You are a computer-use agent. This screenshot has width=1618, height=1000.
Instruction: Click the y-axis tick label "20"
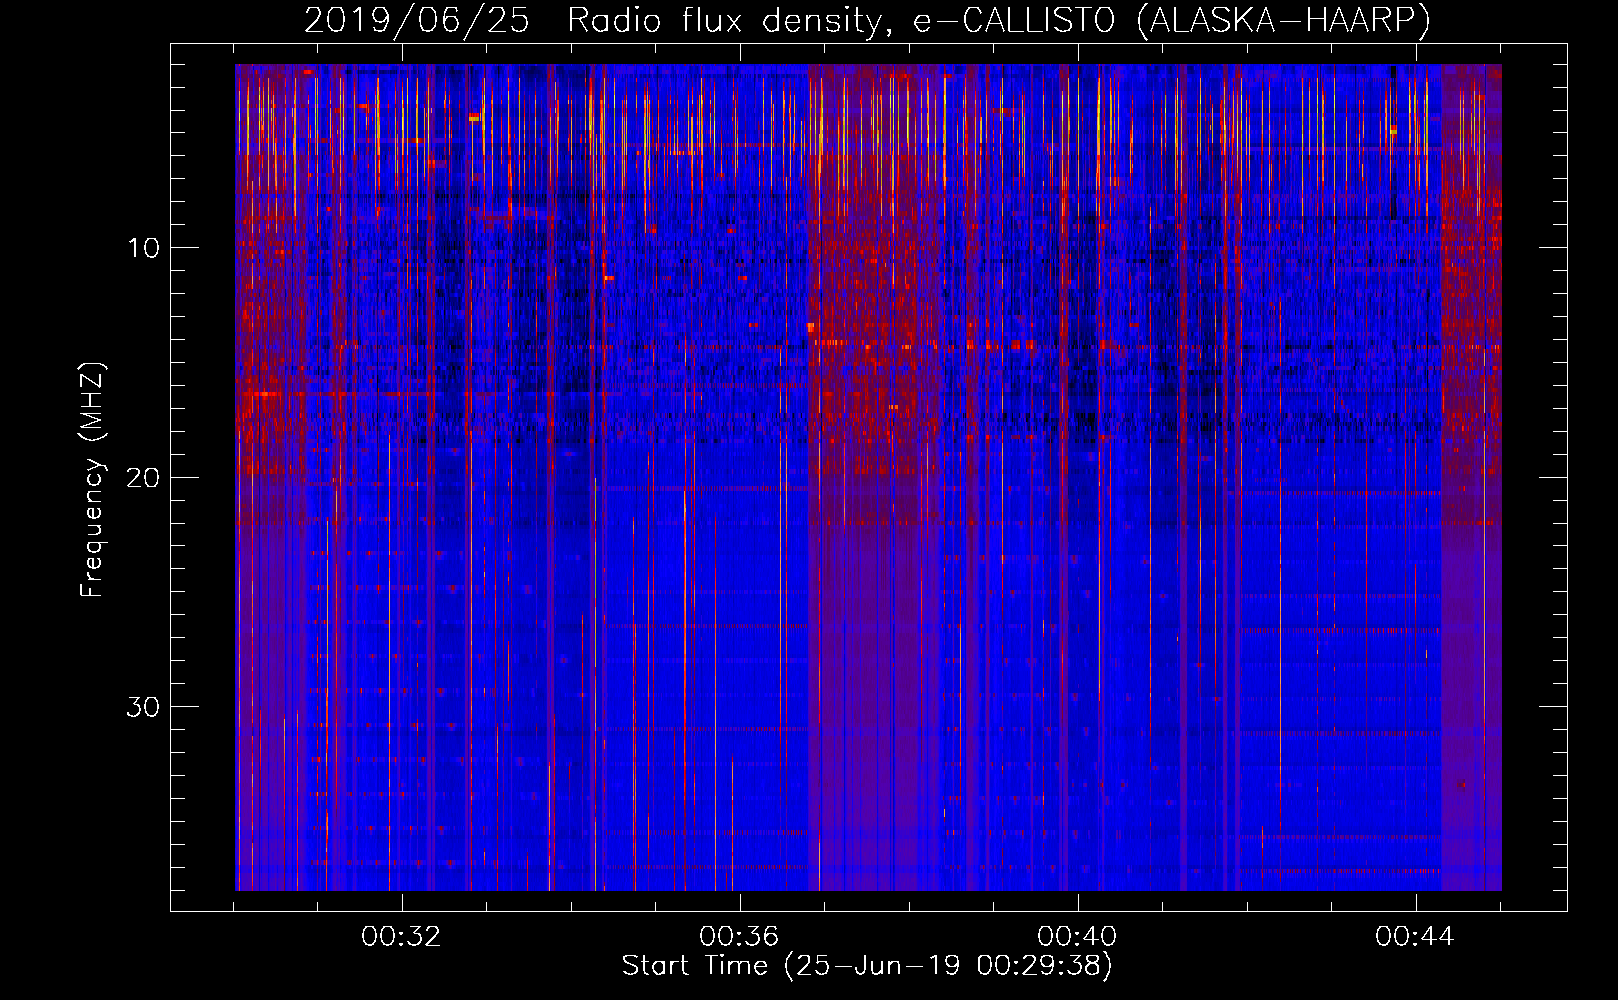coord(144,477)
